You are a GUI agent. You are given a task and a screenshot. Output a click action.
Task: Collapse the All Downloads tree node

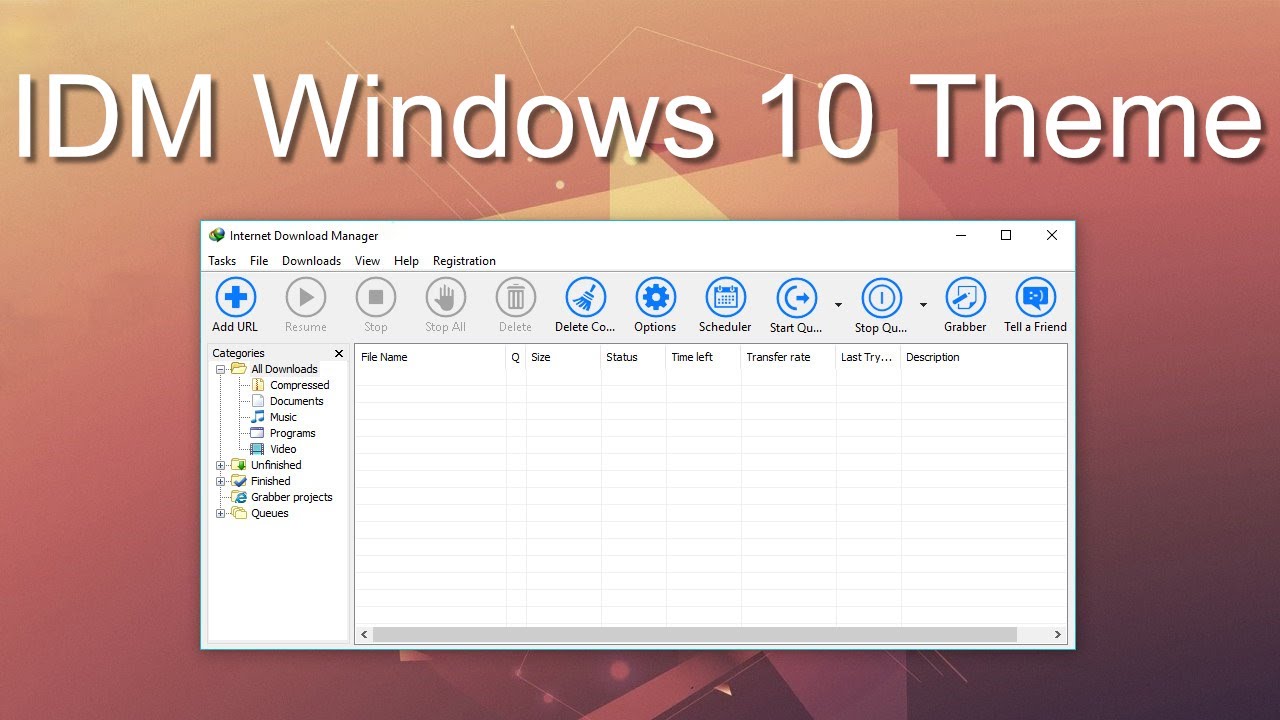click(x=221, y=369)
